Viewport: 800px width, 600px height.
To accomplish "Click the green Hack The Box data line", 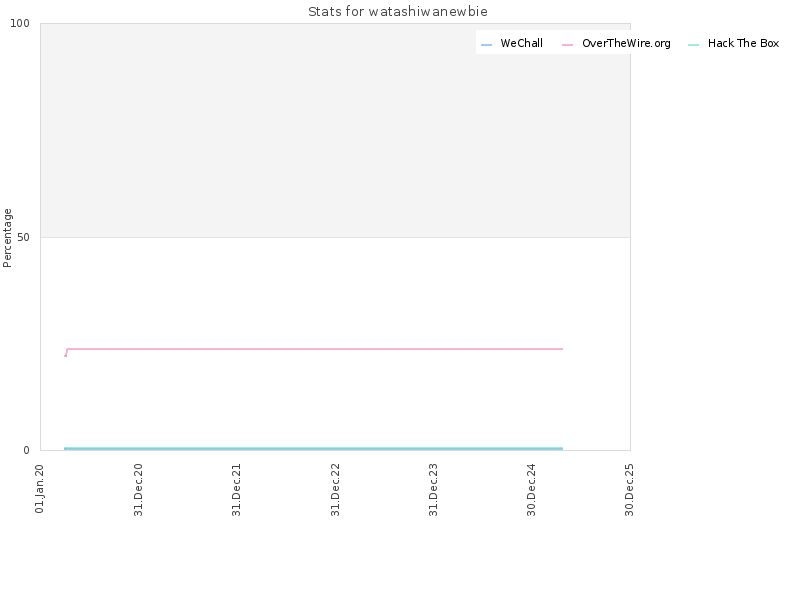I will (x=314, y=448).
